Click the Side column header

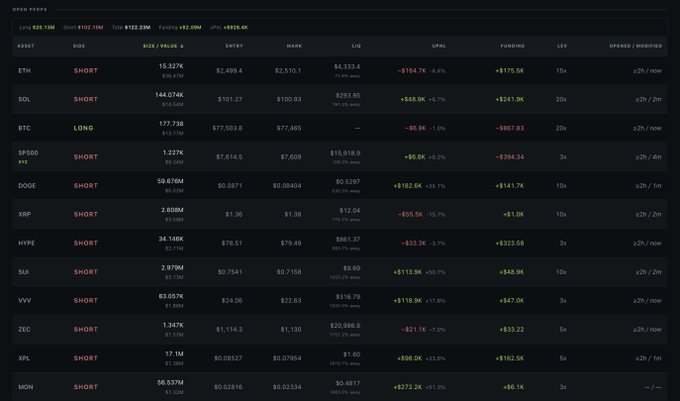[x=79, y=46]
